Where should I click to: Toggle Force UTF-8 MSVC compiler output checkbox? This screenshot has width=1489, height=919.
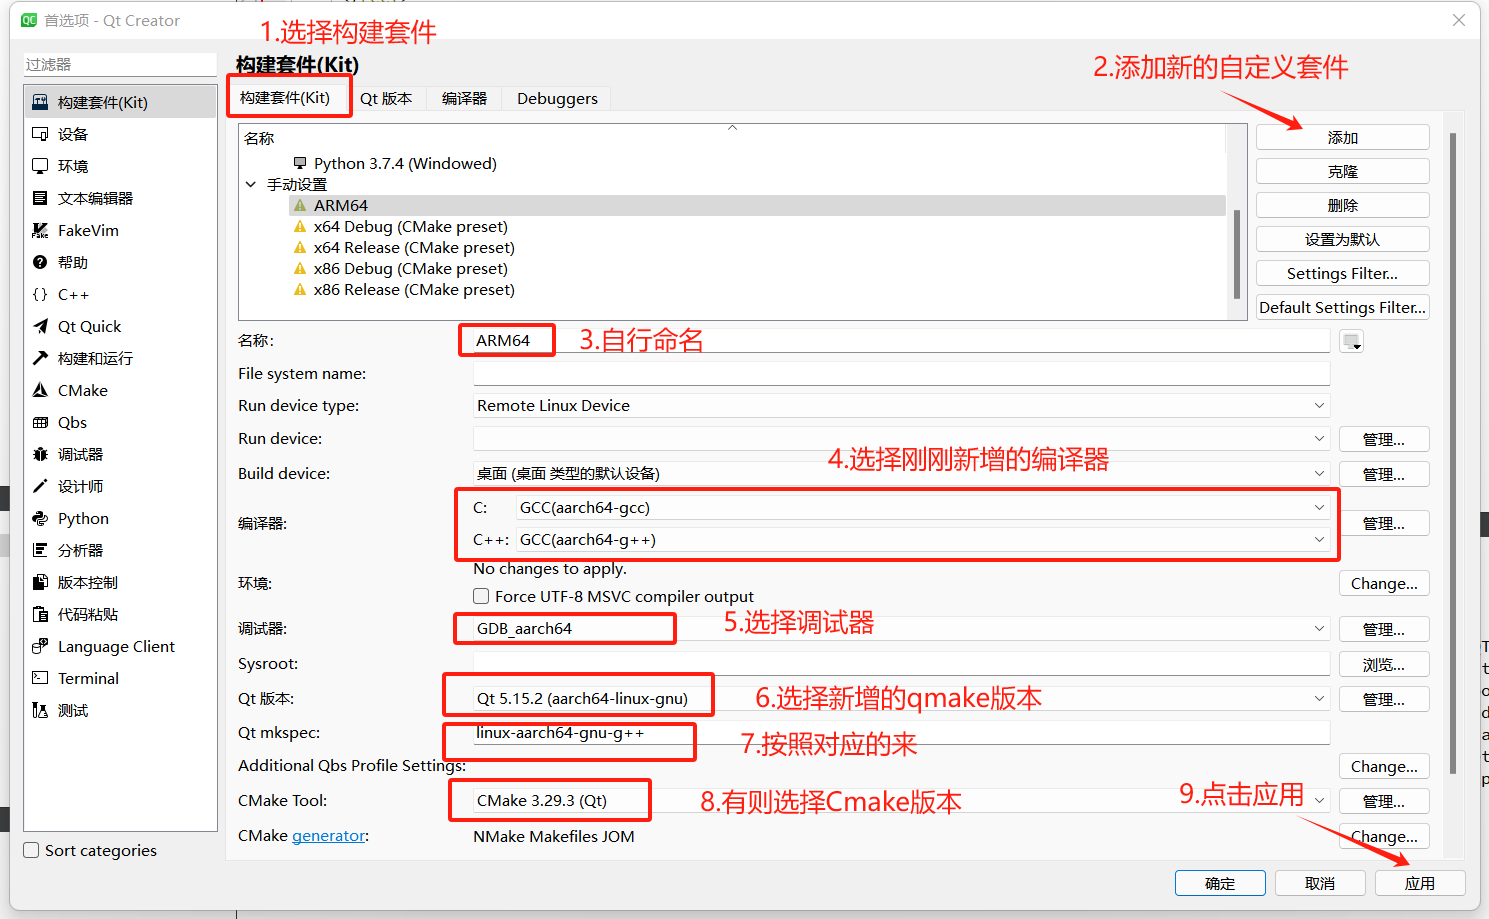pos(481,596)
